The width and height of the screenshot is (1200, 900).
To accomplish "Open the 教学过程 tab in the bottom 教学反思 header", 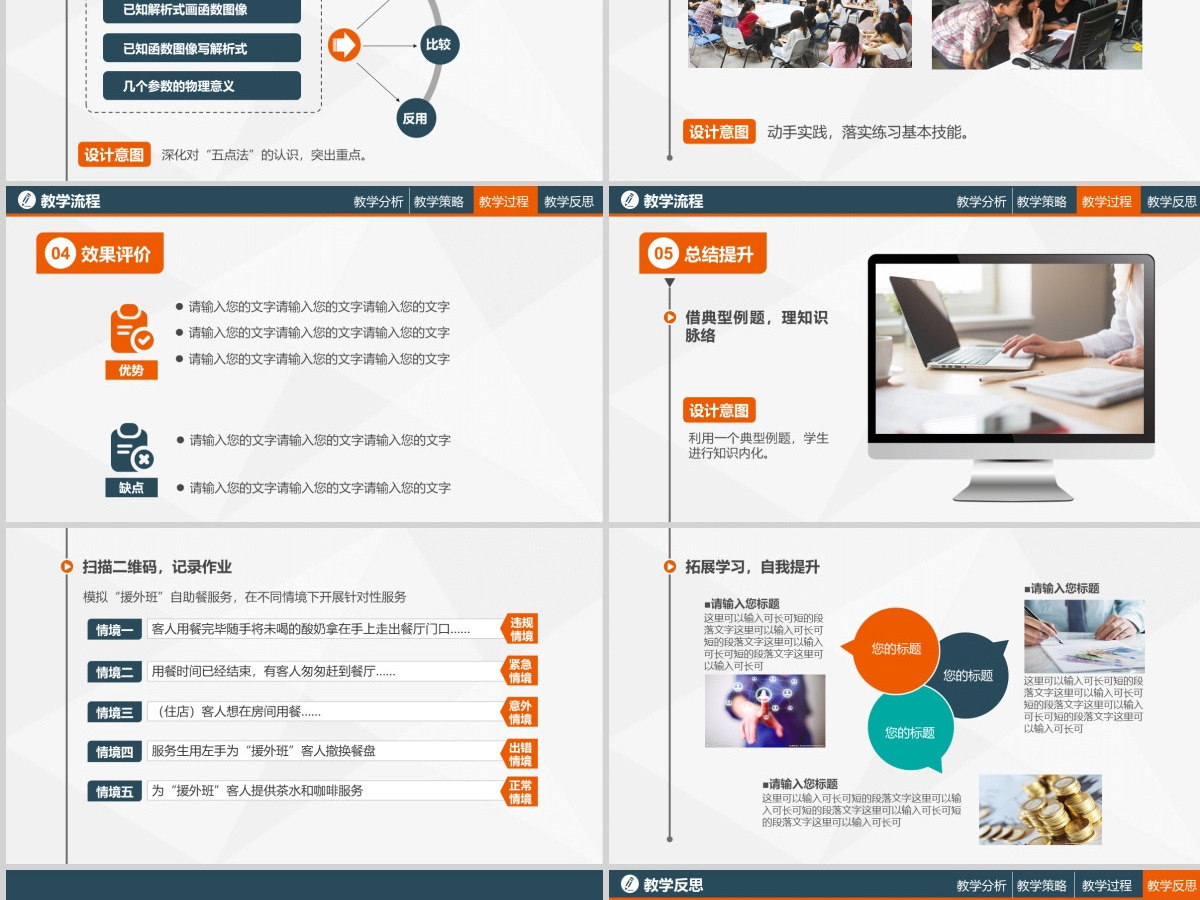I will pyautogui.click(x=1107, y=885).
